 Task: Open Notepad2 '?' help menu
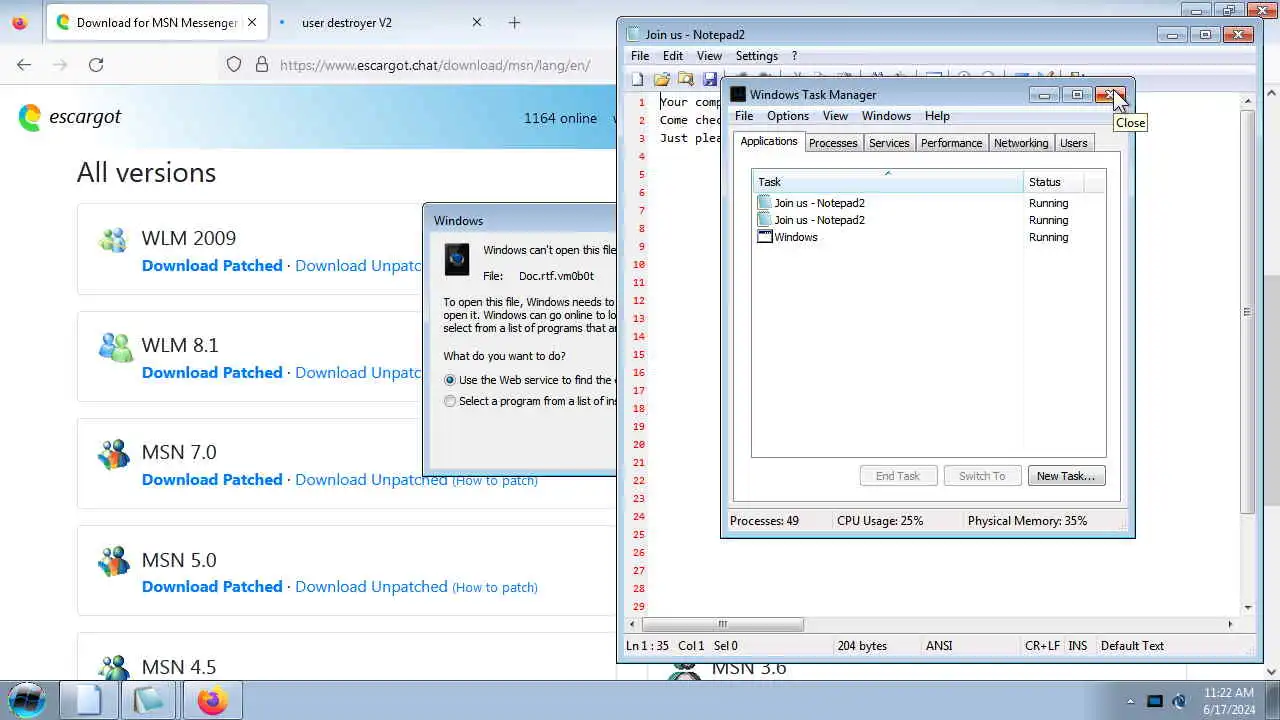click(x=794, y=56)
